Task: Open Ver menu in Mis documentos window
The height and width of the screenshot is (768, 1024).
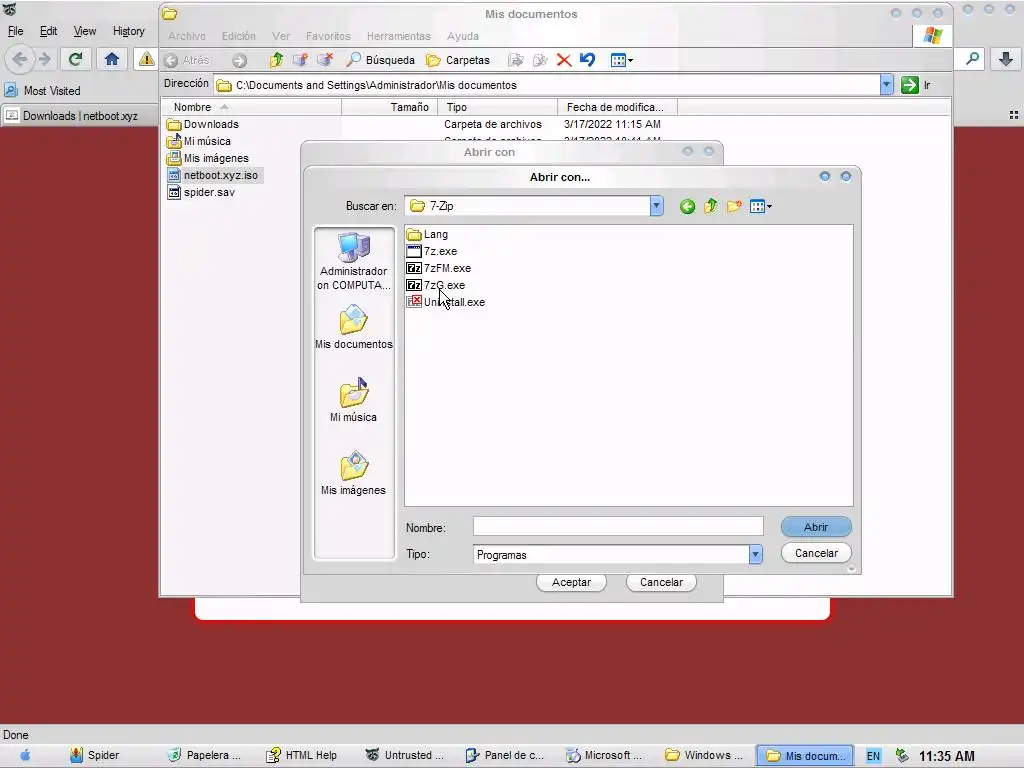Action: click(x=281, y=36)
